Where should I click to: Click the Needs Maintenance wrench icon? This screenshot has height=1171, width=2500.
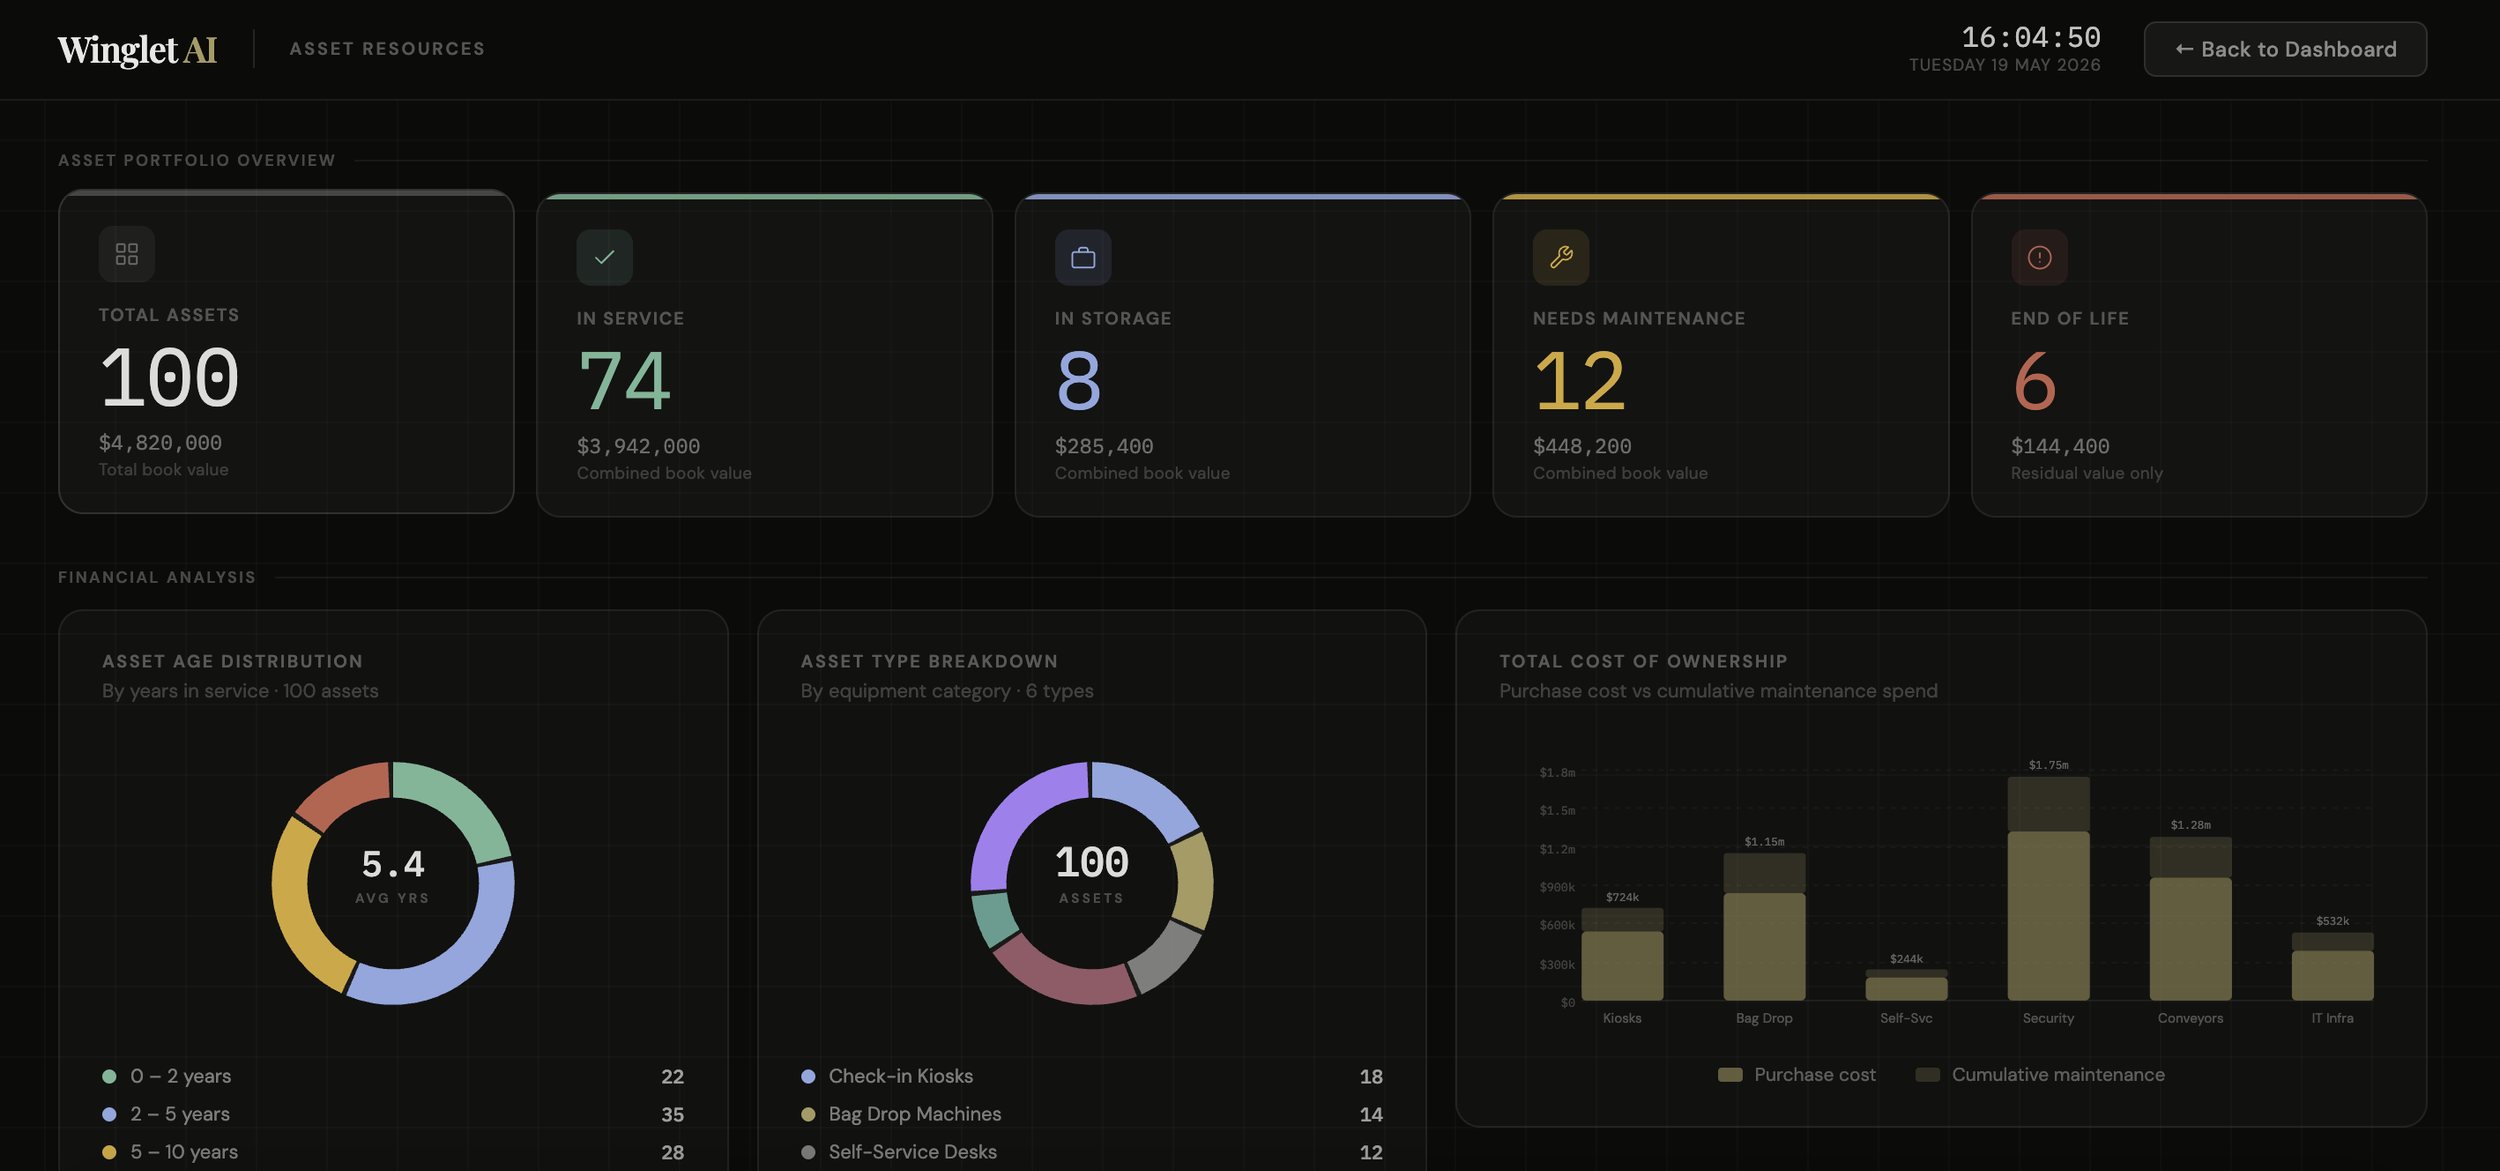tap(1561, 258)
